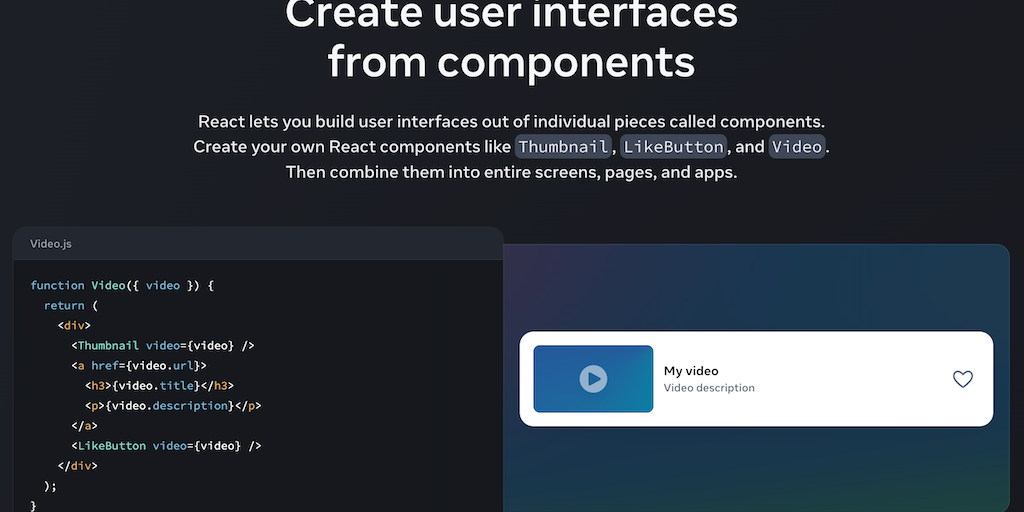Screen dimensions: 1024x512
Task: Open the My video thumbnail
Action: pyautogui.click(x=593, y=379)
